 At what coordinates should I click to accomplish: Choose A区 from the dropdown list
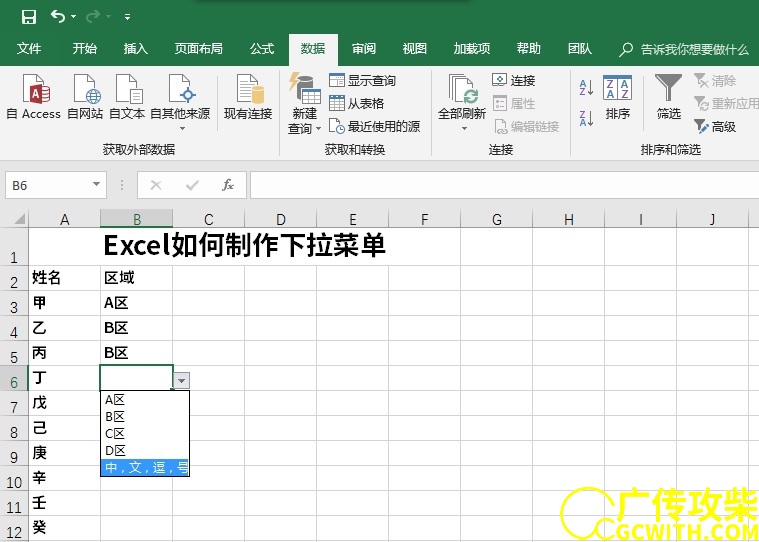[145, 400]
